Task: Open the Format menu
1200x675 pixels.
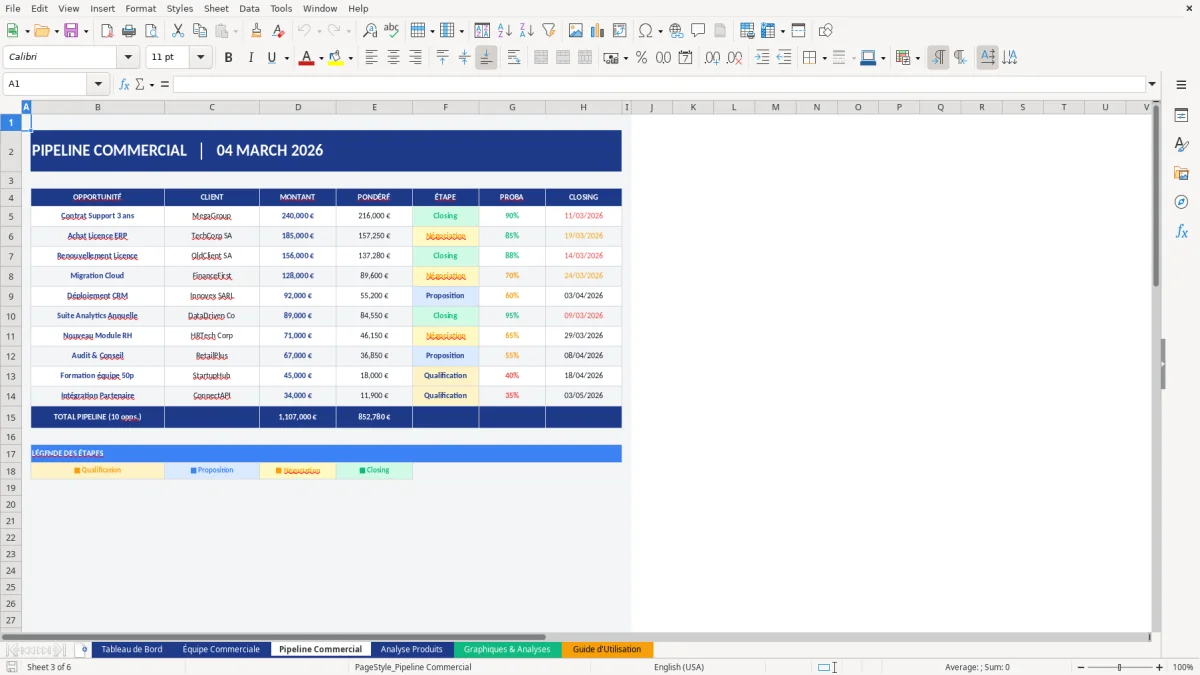Action: (140, 8)
